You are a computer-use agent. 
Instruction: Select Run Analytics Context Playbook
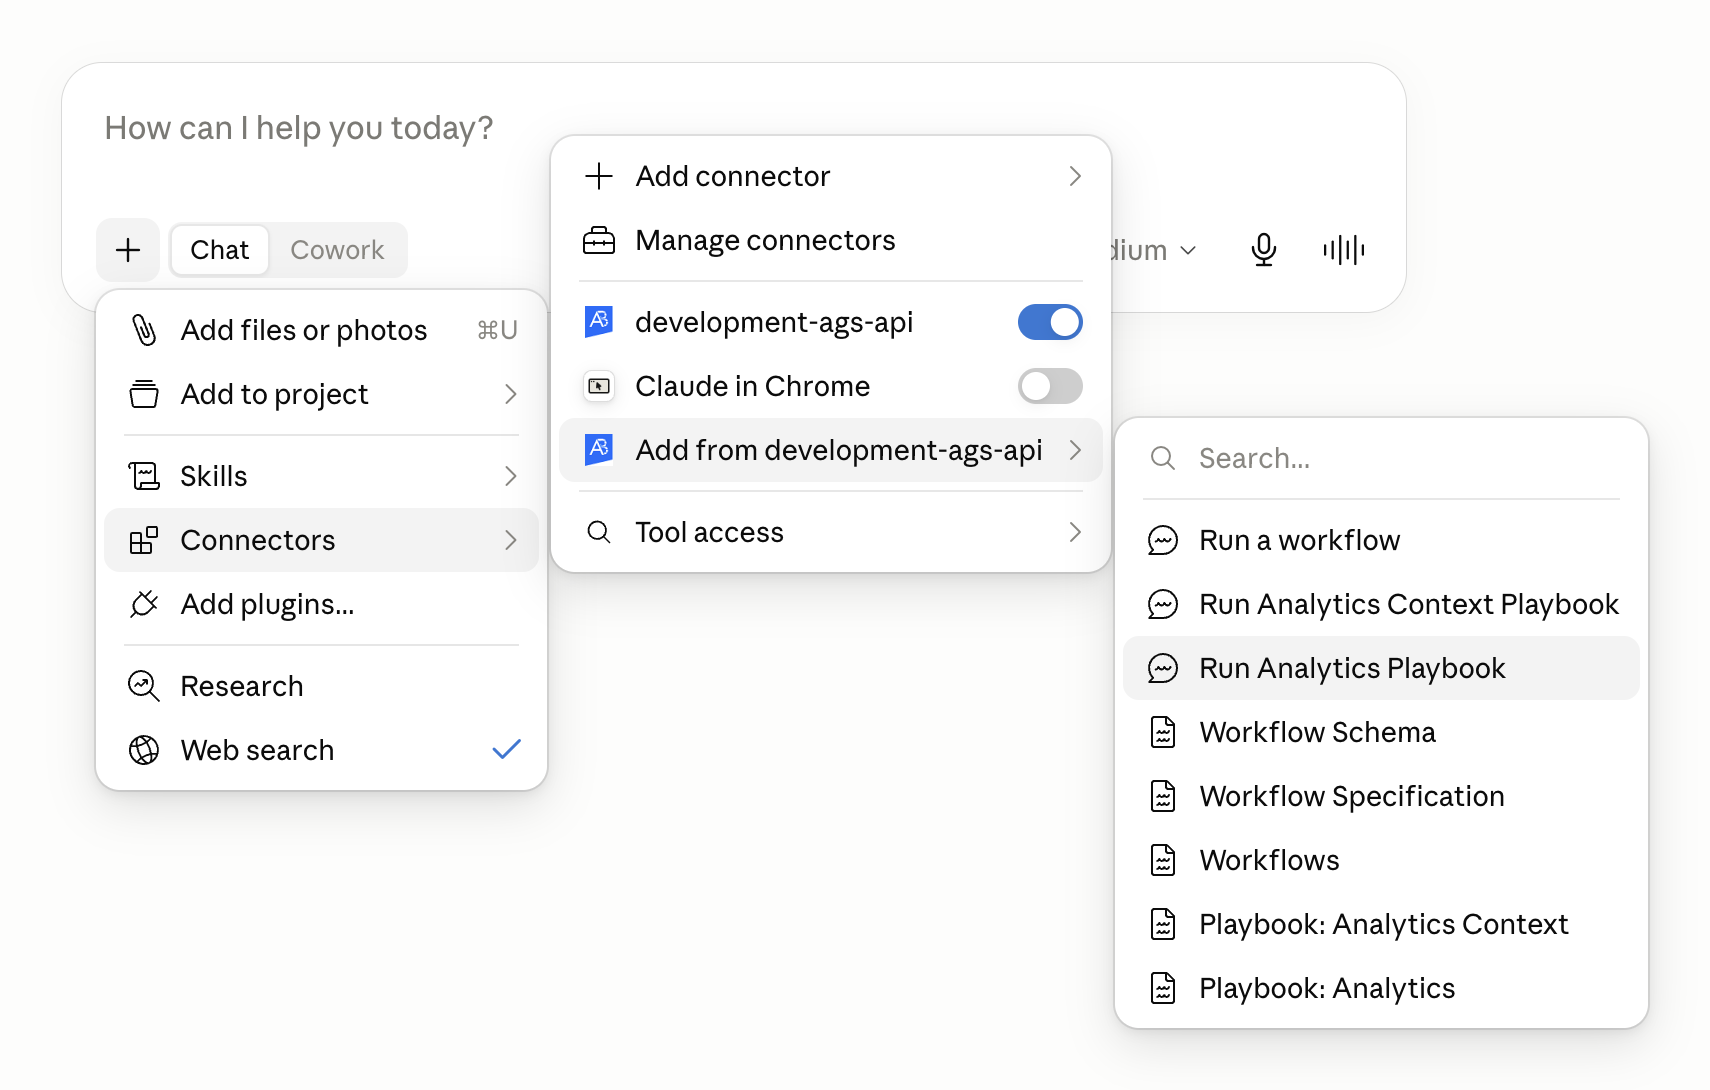pyautogui.click(x=1381, y=604)
